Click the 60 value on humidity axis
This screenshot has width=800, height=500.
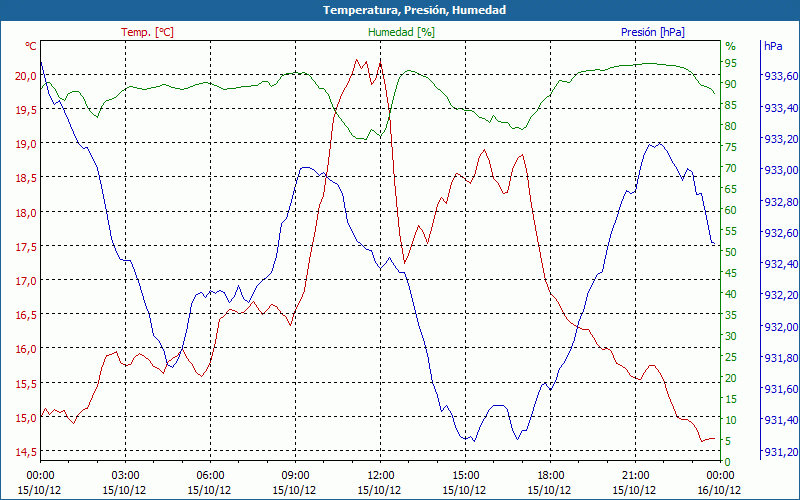[x=731, y=210]
